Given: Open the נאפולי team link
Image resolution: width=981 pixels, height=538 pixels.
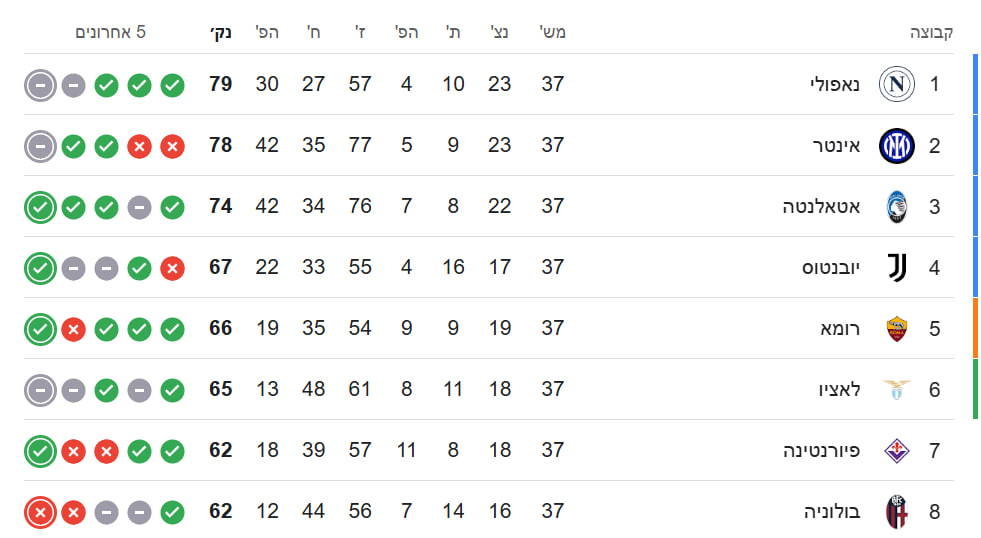Looking at the screenshot, I should click(x=834, y=85).
